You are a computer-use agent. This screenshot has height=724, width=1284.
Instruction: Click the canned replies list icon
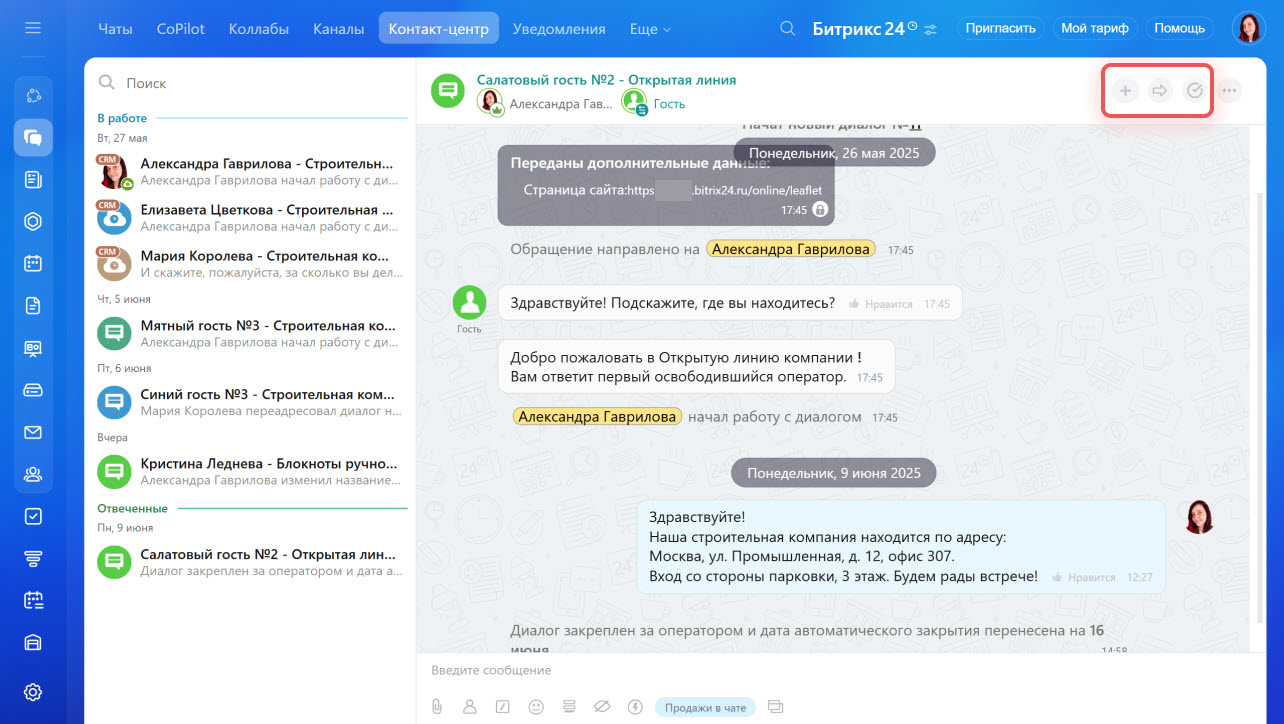[x=569, y=707]
